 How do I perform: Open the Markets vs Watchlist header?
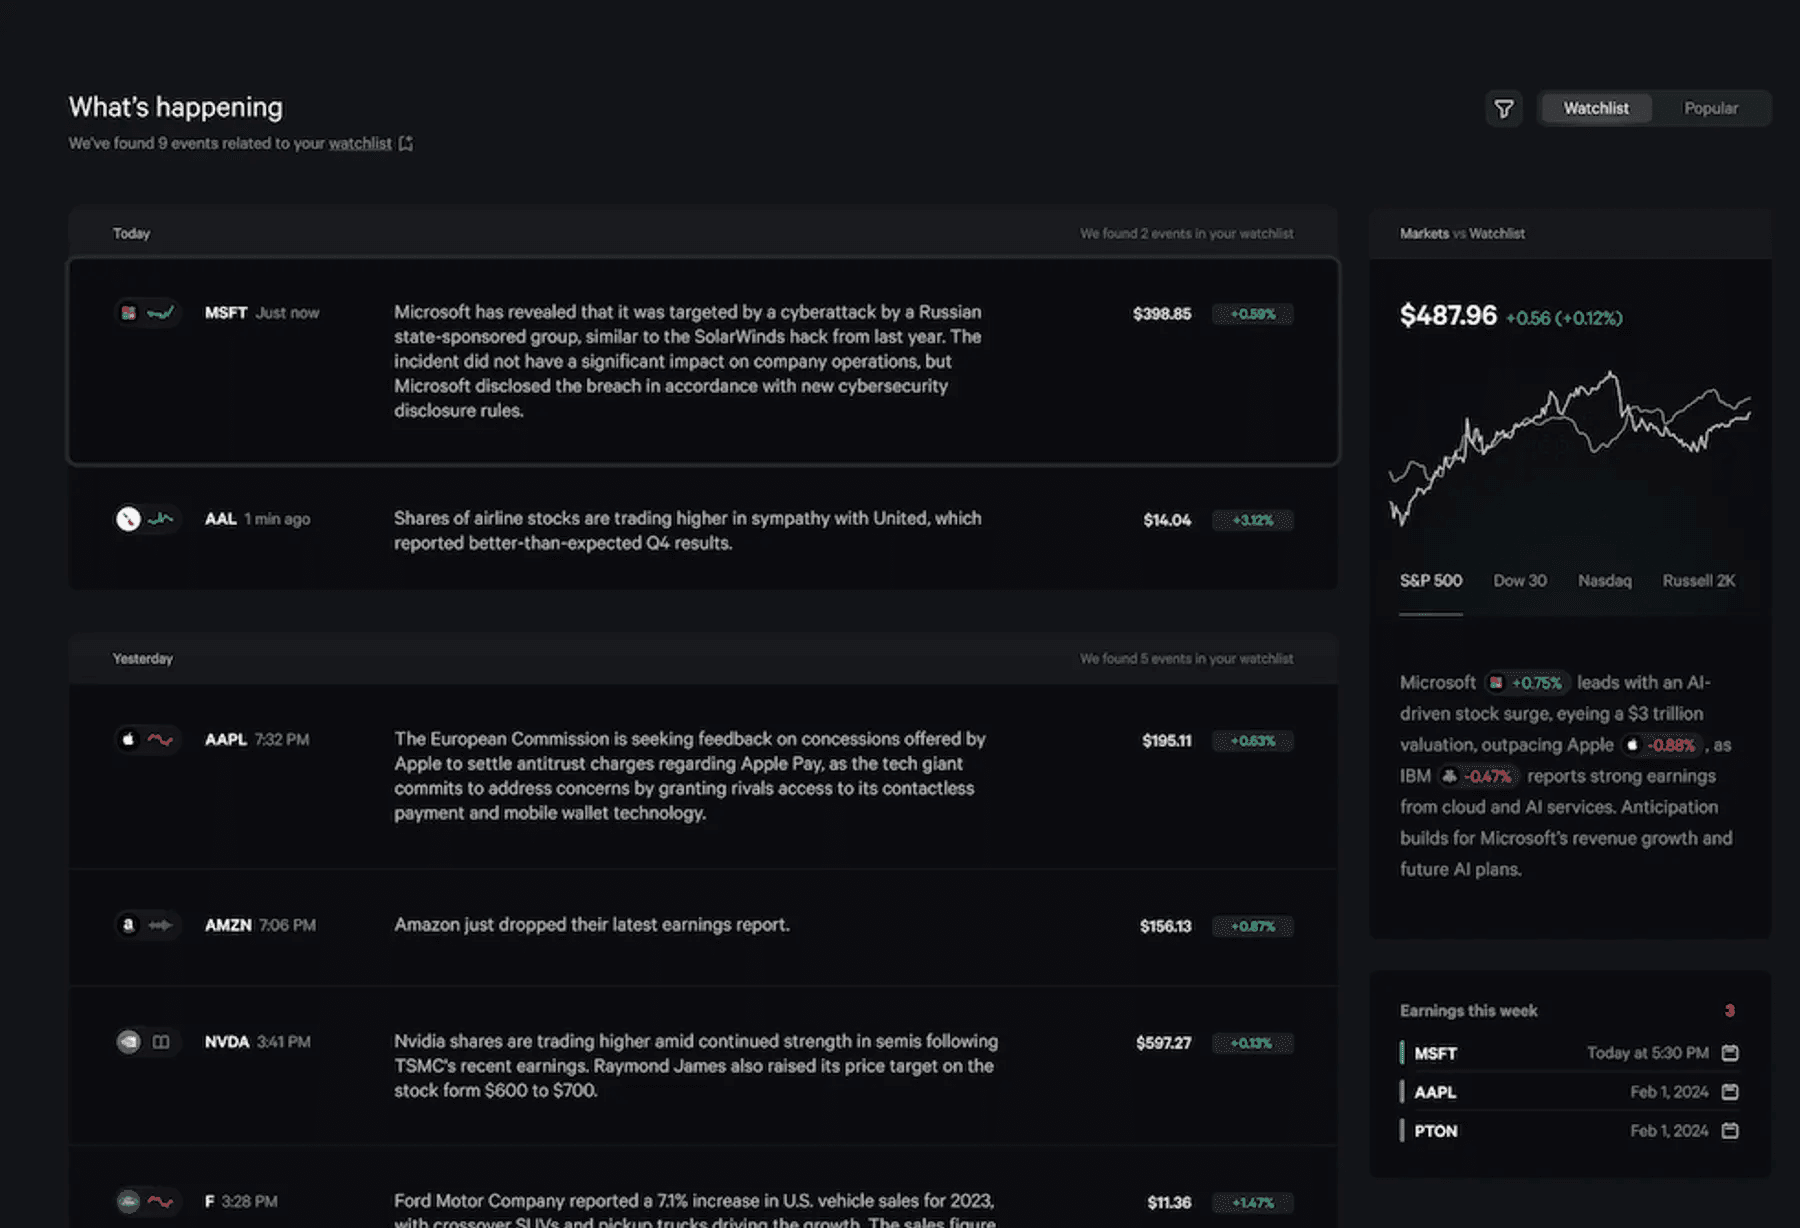point(1462,233)
